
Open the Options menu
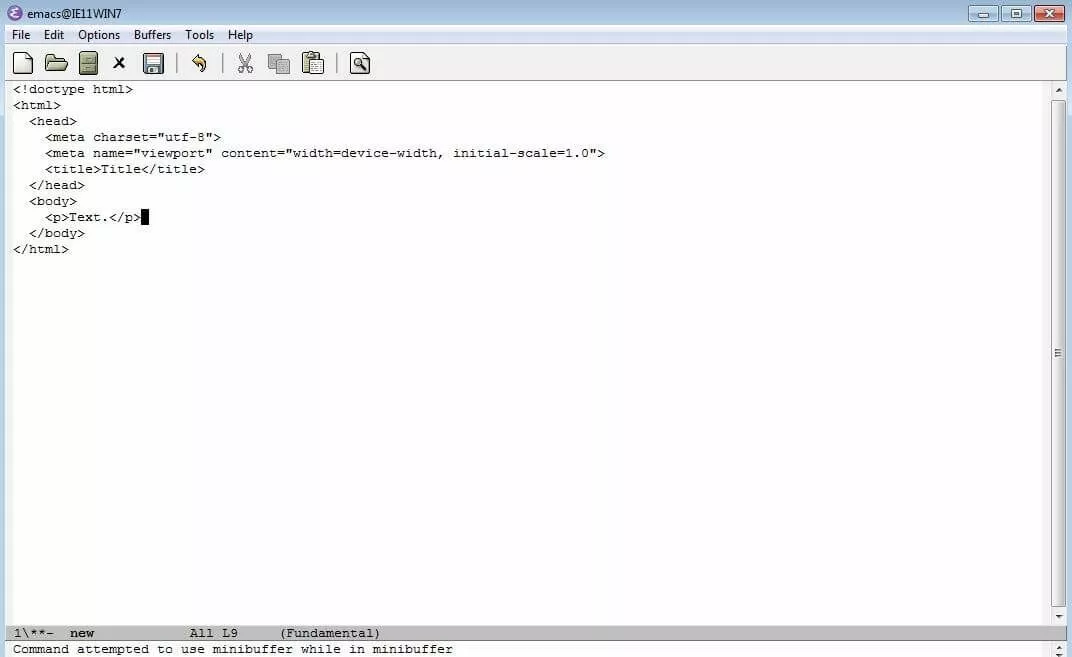coord(99,35)
